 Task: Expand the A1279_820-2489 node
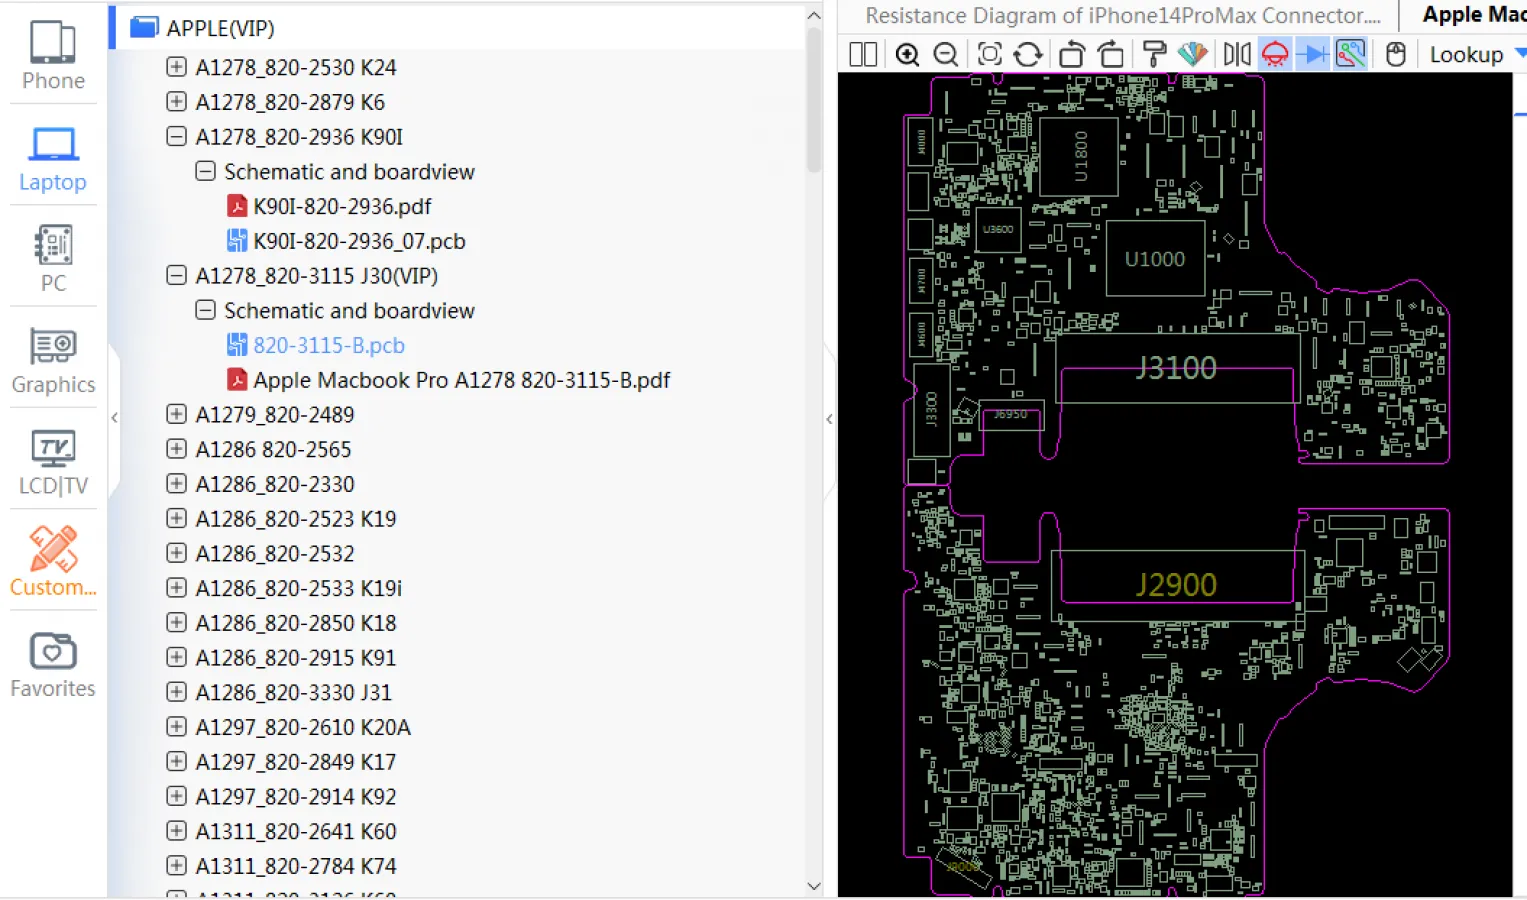point(176,414)
